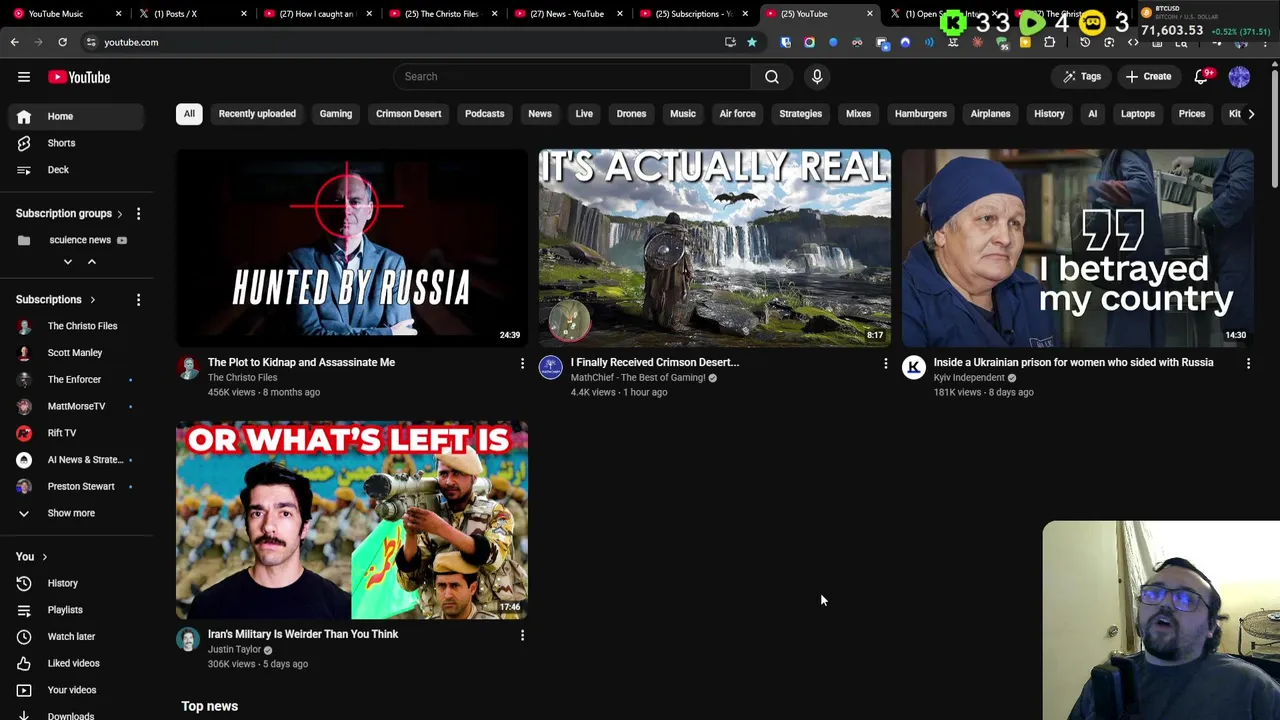The width and height of the screenshot is (1280, 720).
Task: Click Kyiv Independent channel avatar
Action: (x=914, y=368)
